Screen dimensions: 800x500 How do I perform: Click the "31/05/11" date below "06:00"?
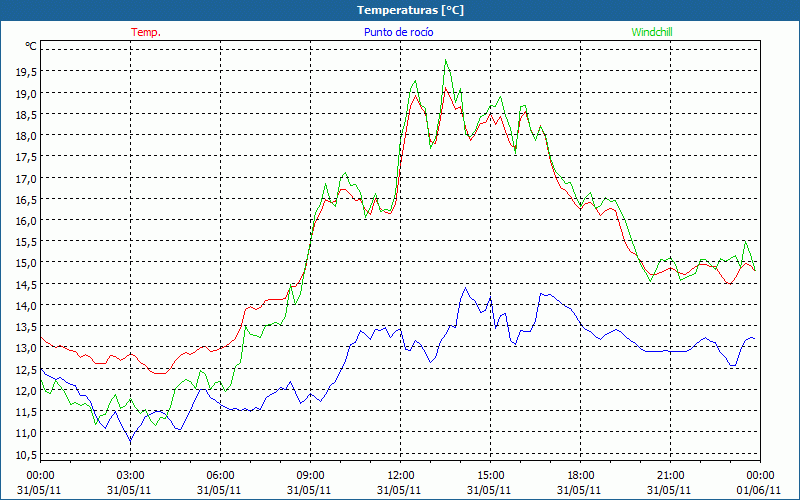219,490
